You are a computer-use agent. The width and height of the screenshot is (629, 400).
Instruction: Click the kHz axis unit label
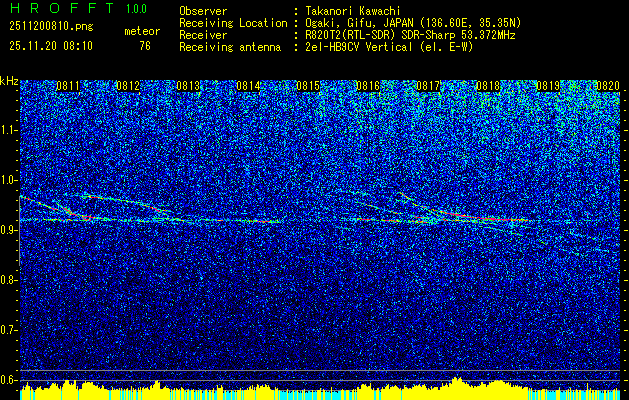pos(9,82)
